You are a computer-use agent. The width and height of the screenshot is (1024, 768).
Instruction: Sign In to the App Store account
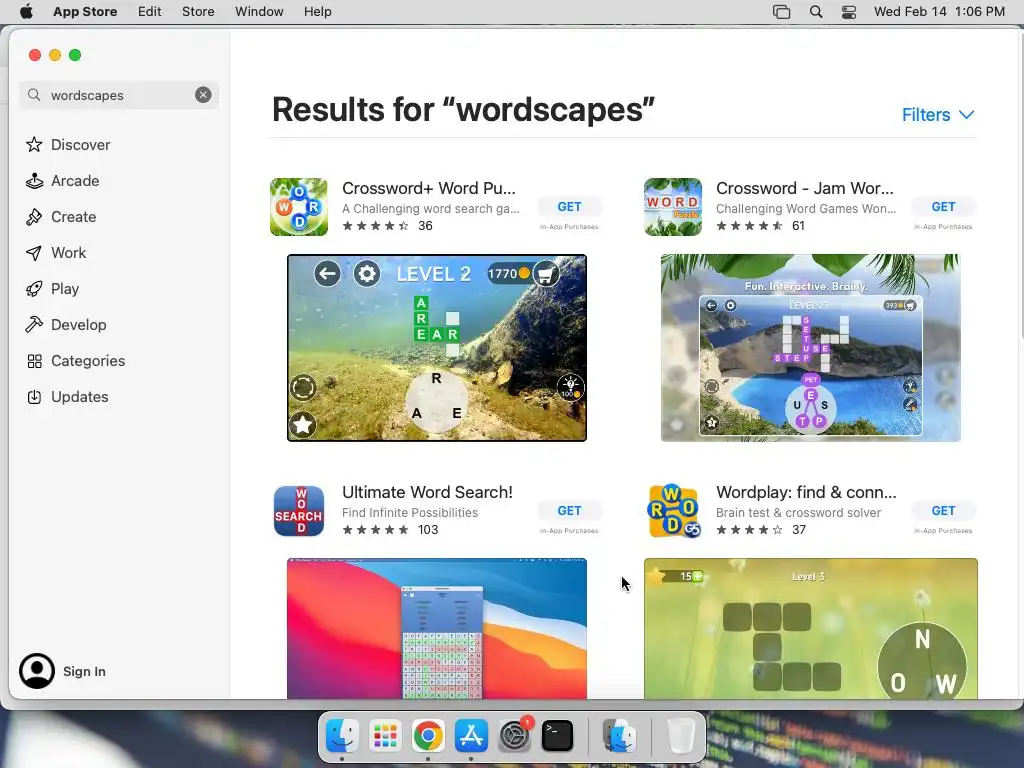point(63,671)
